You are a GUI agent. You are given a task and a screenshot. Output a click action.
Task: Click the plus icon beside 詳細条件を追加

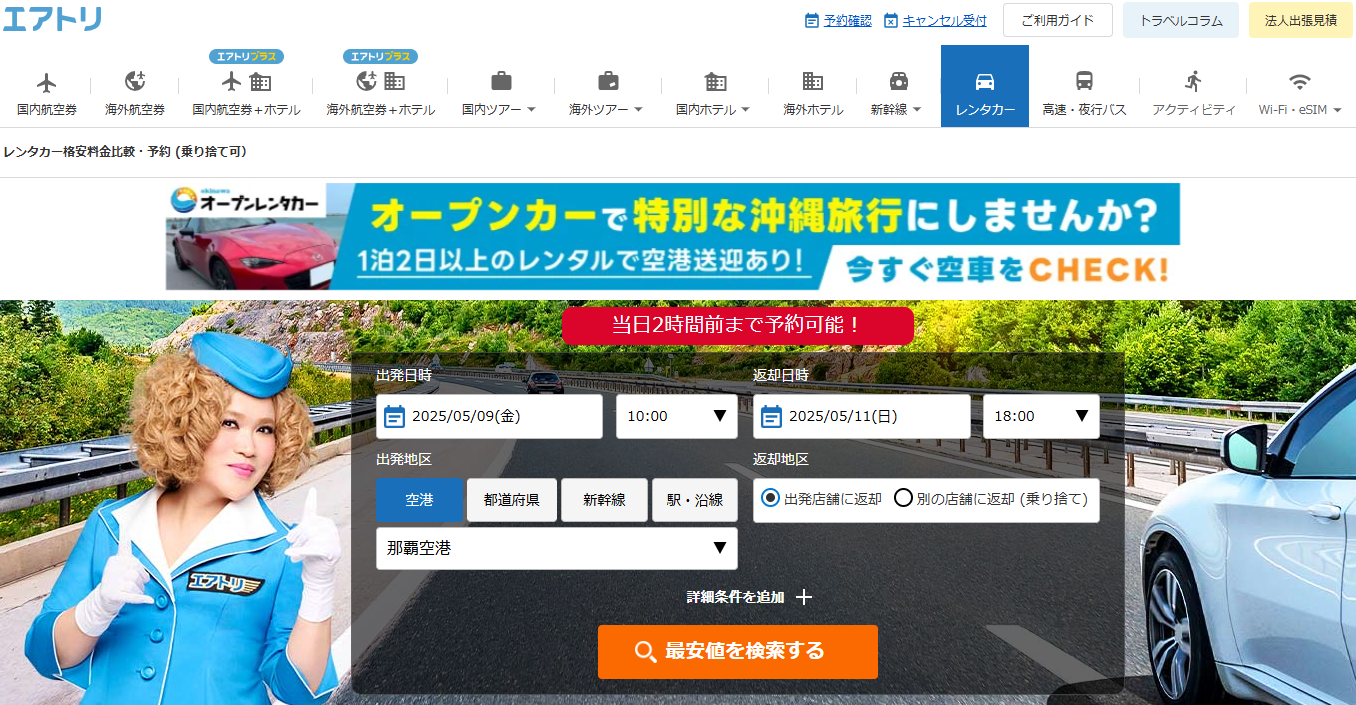[804, 597]
